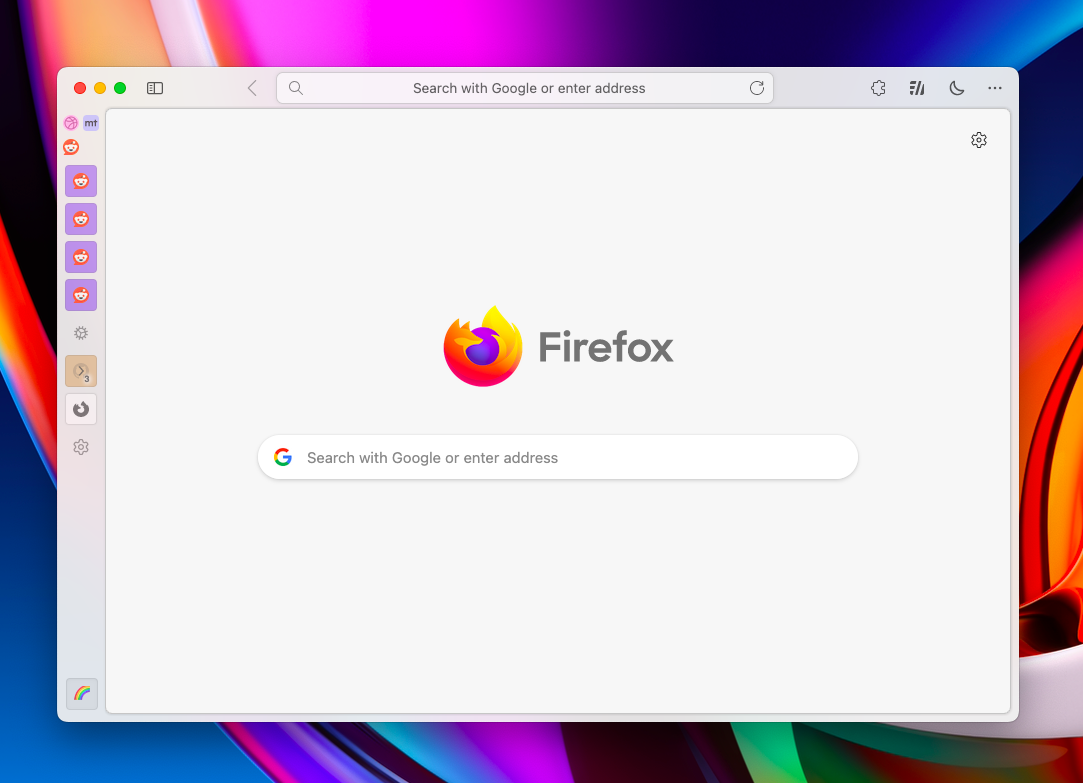Open the pinned 'mt' site icon
The width and height of the screenshot is (1083, 783).
pyautogui.click(x=91, y=123)
